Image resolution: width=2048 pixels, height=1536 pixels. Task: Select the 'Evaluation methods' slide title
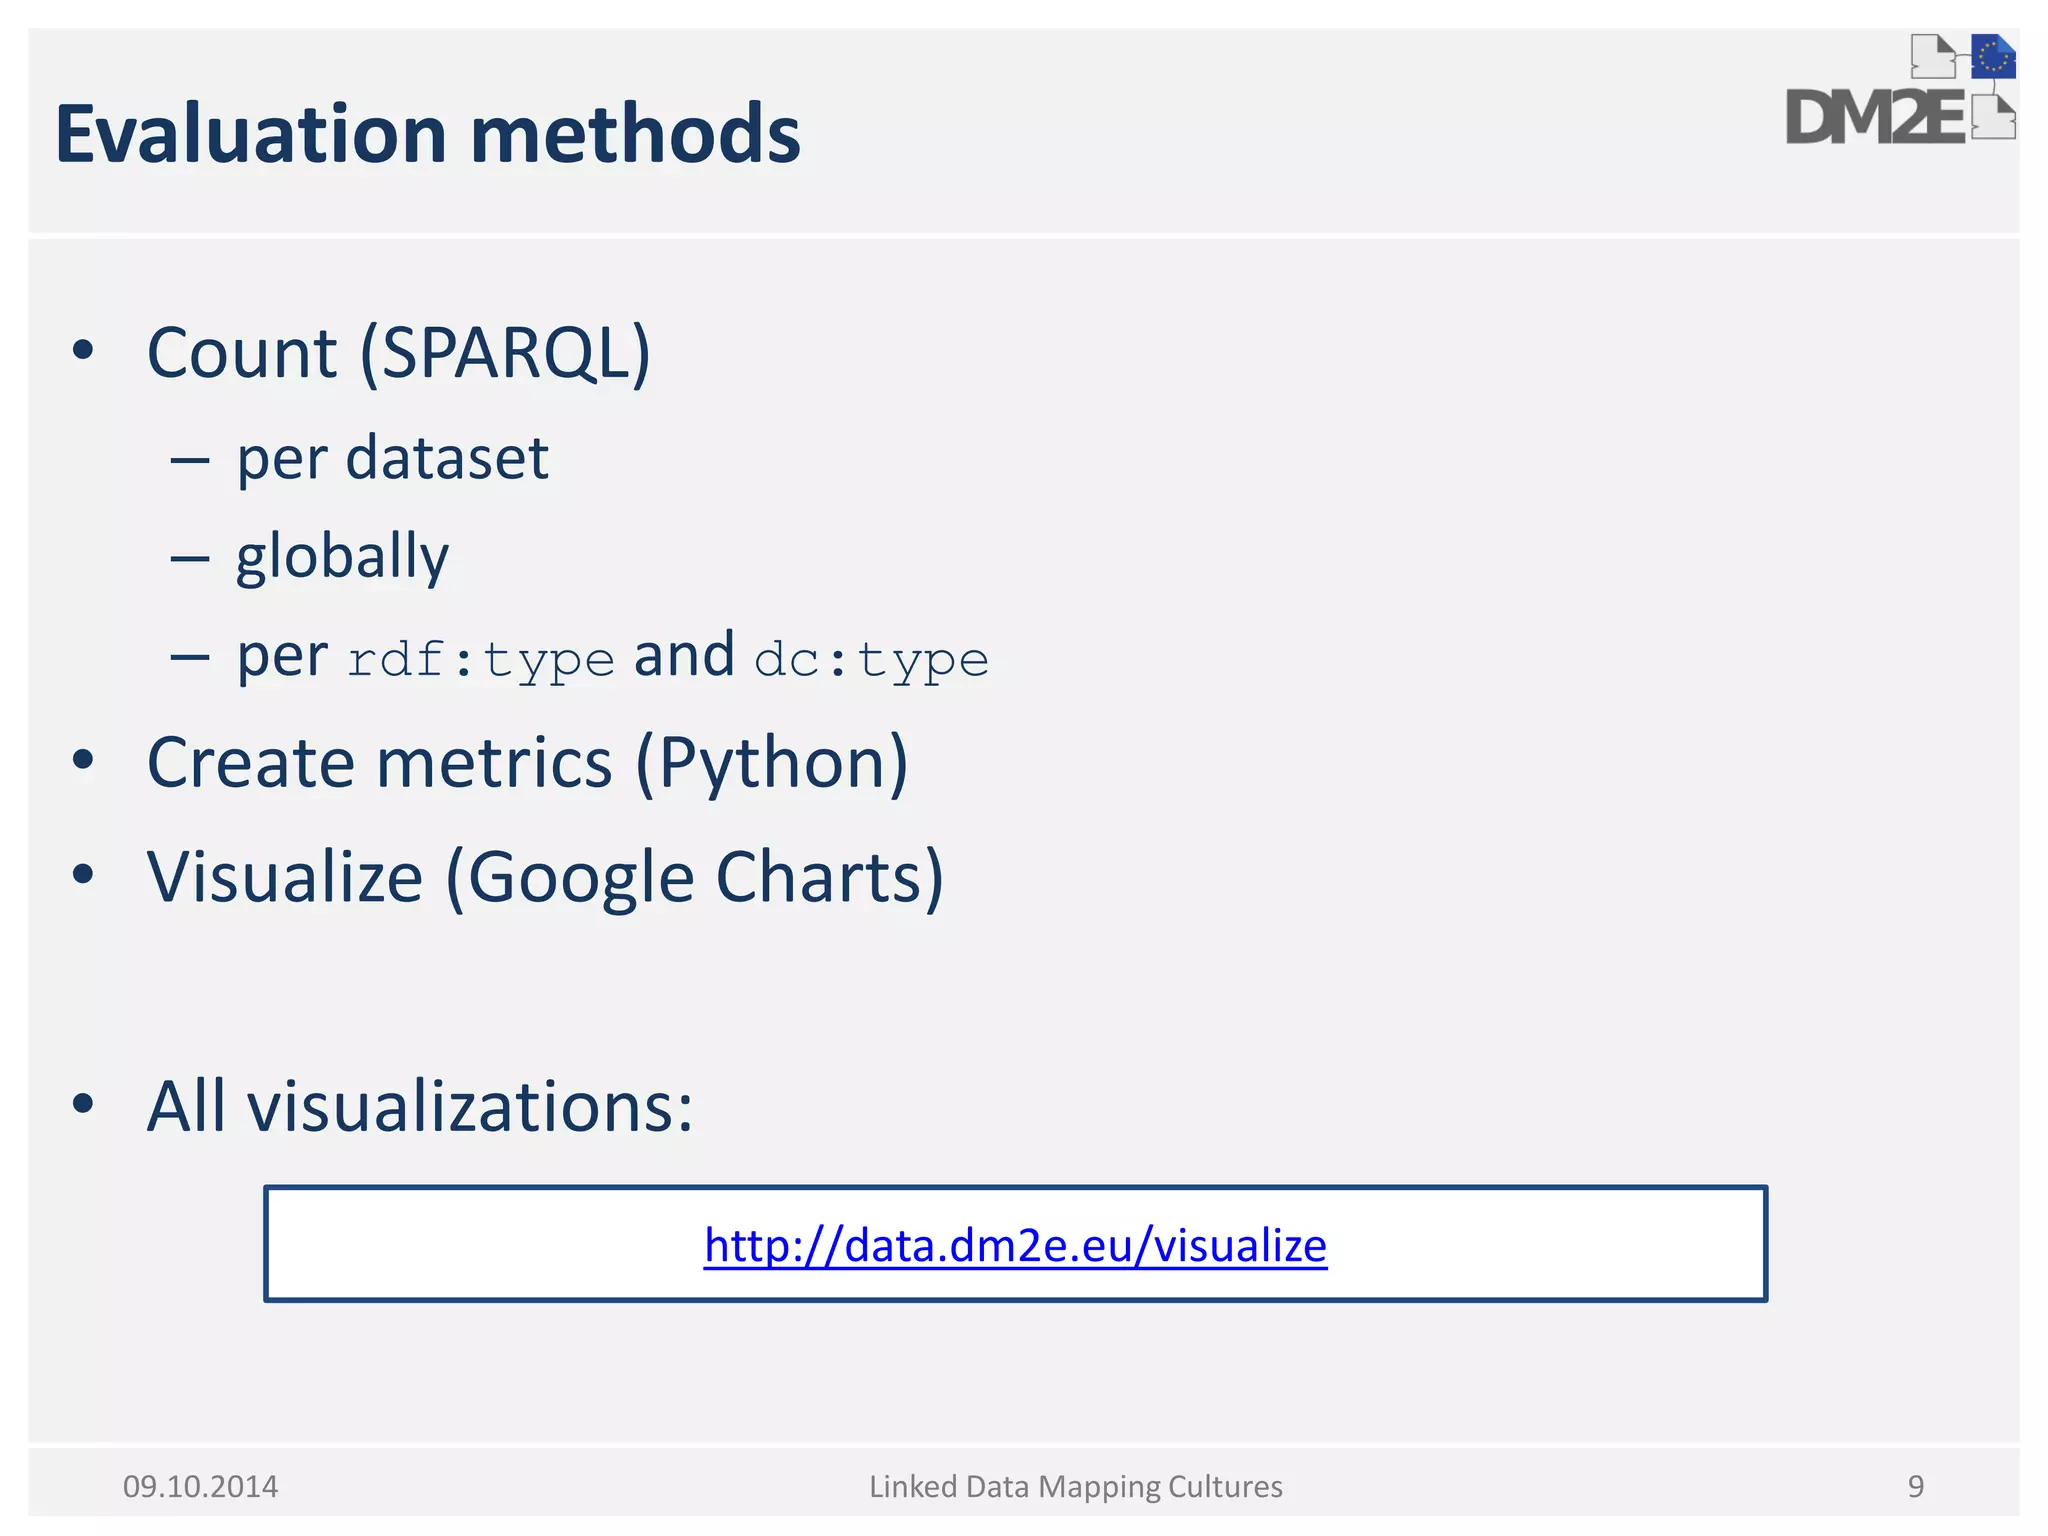click(x=428, y=134)
